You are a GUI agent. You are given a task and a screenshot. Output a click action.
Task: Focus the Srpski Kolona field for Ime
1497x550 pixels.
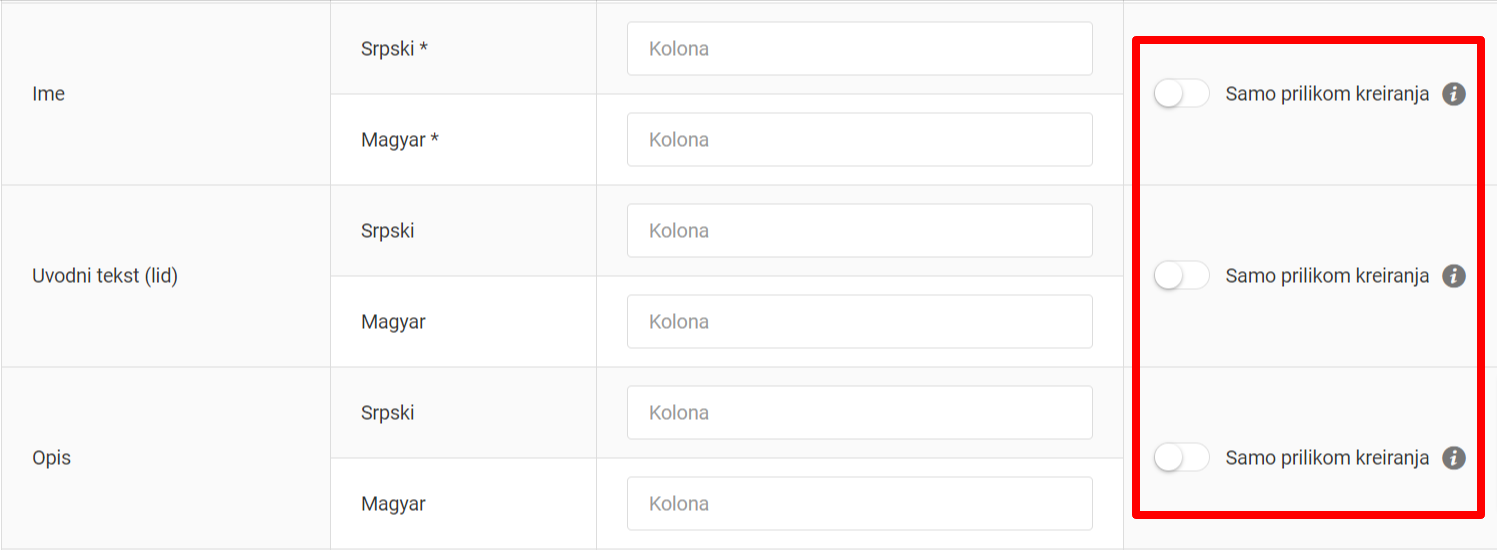coord(859,48)
